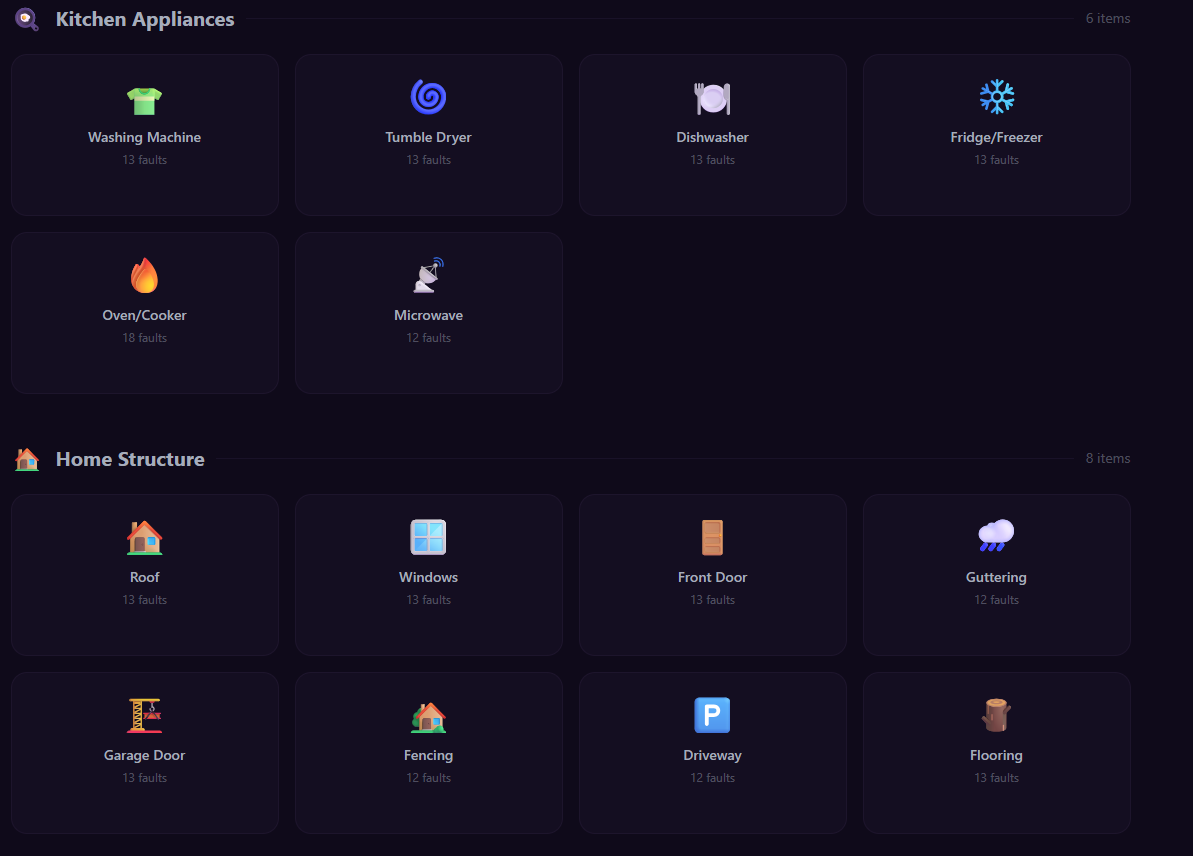Screen dimensions: 1193x856
Task: Click the Guttering rain cloud icon
Action: coord(996,537)
